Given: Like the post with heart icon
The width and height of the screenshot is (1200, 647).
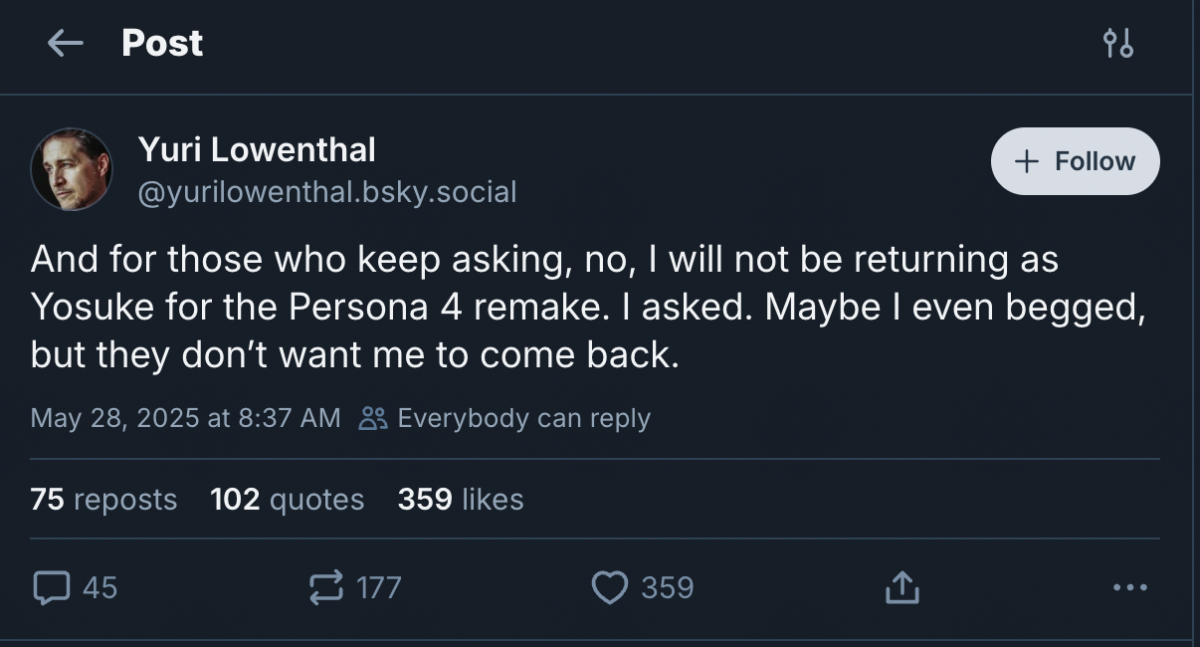Looking at the screenshot, I should [609, 587].
